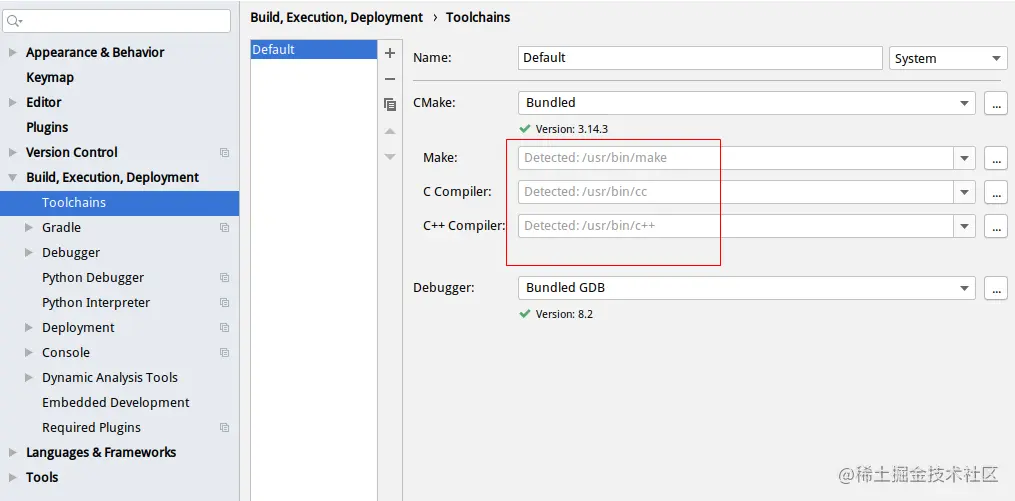Expand the Version Control section
This screenshot has height=501, width=1015.
(x=12, y=153)
